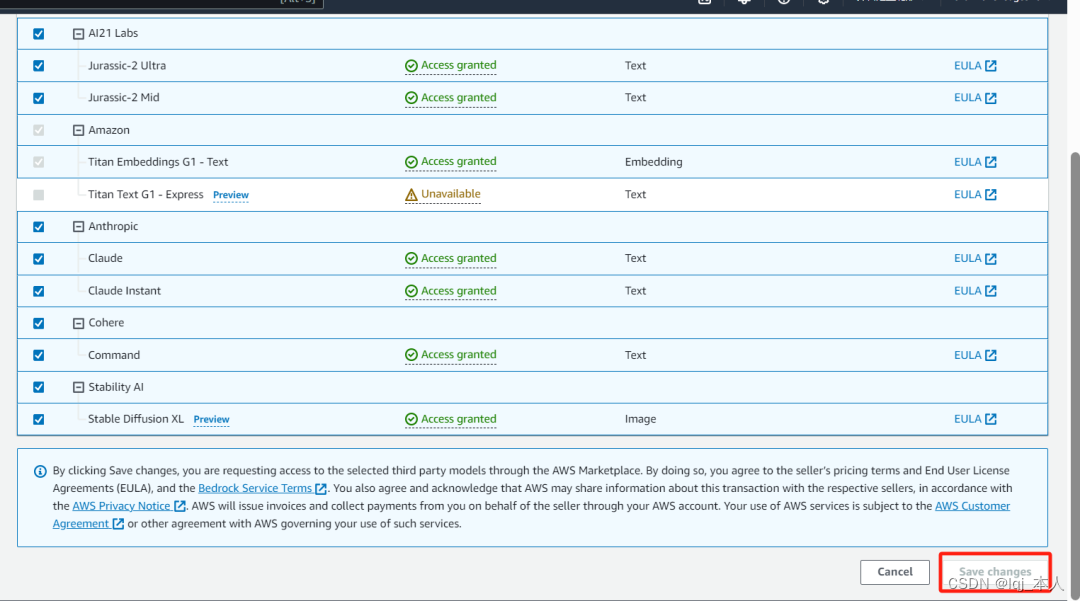Collapse the Stability AI group

pyautogui.click(x=79, y=388)
